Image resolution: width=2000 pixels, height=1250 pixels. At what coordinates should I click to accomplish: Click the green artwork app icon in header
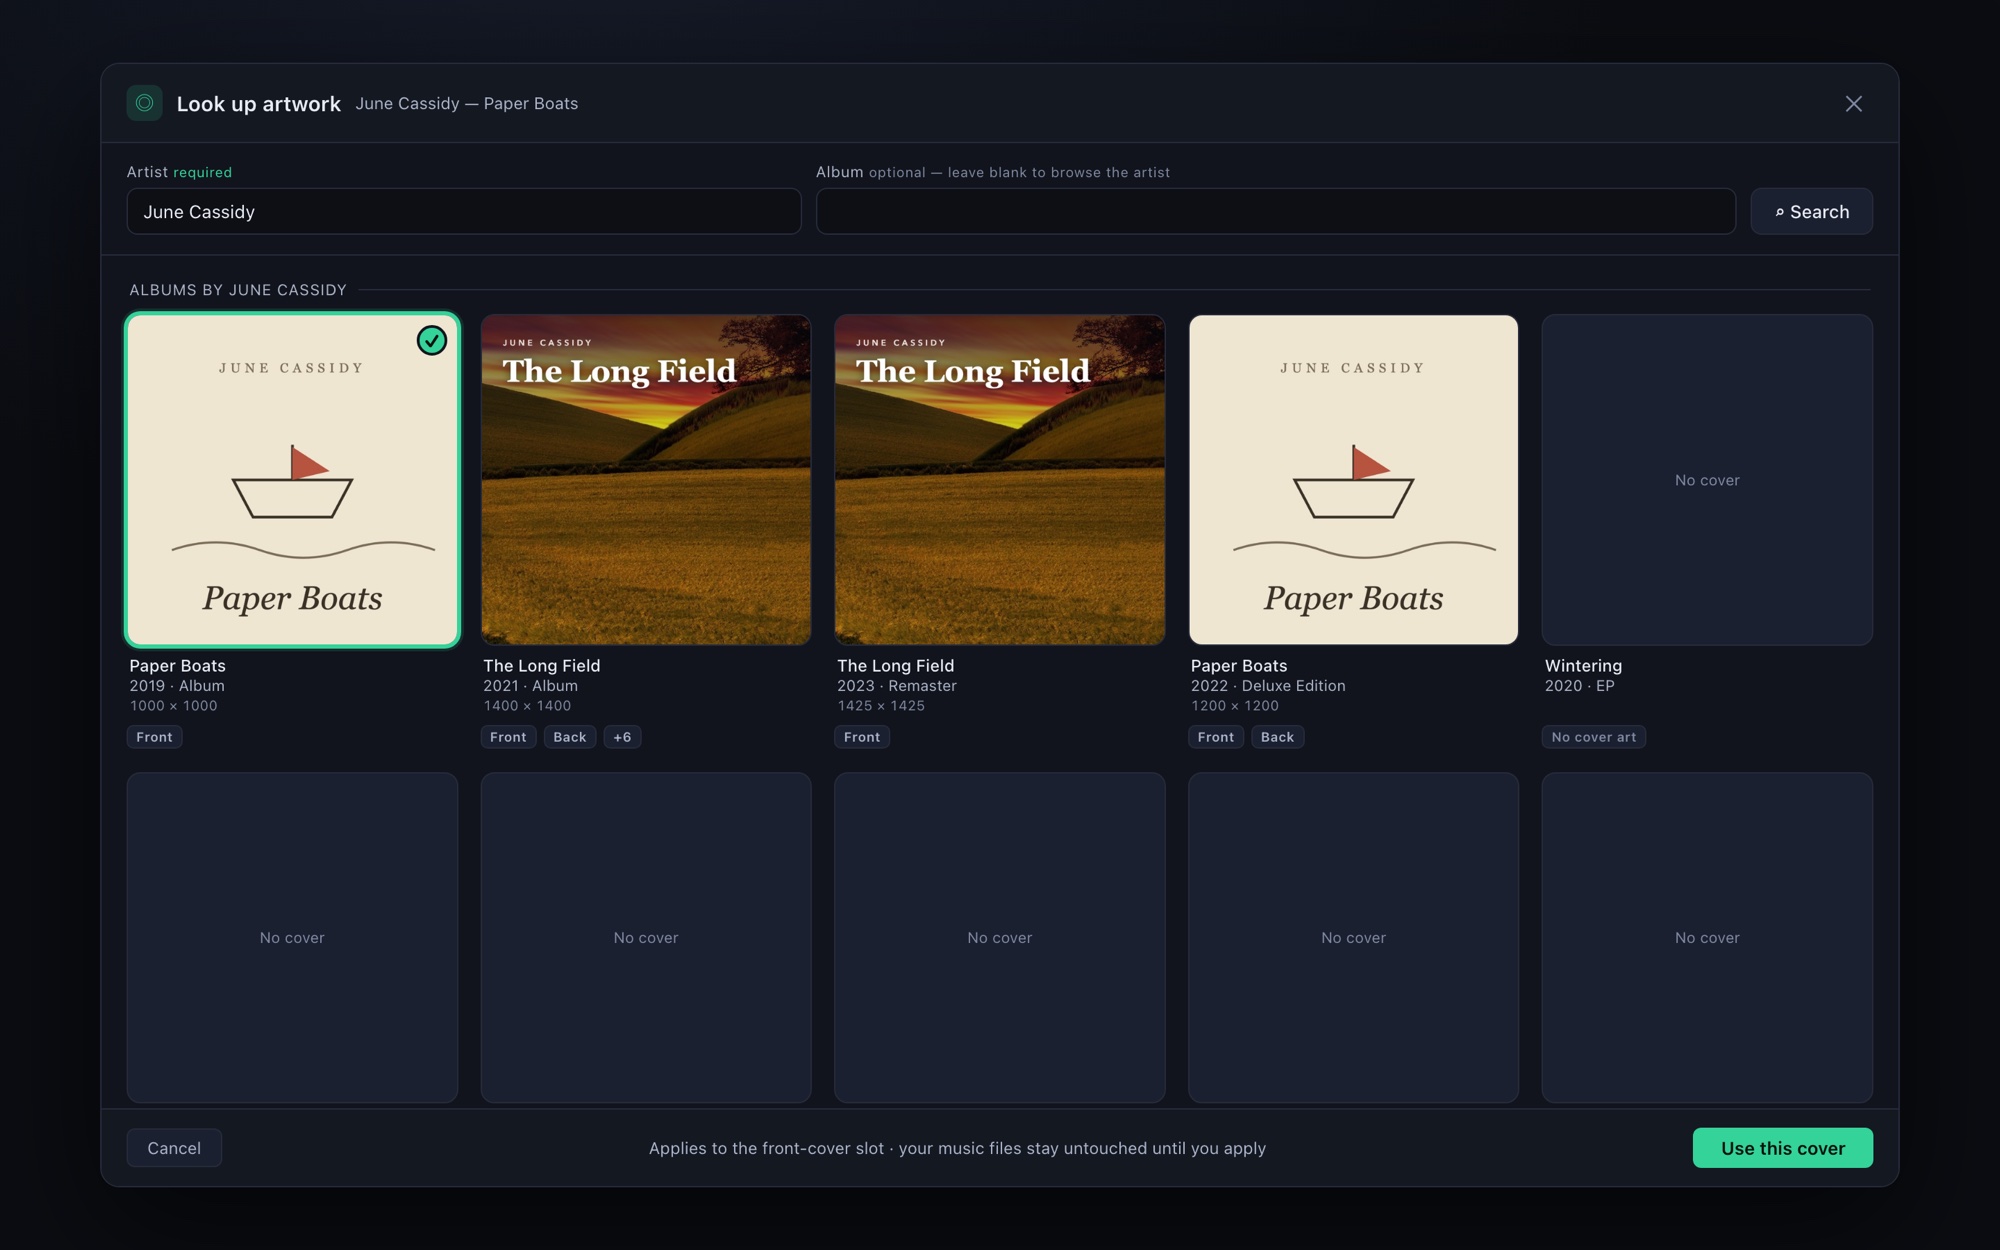144,103
